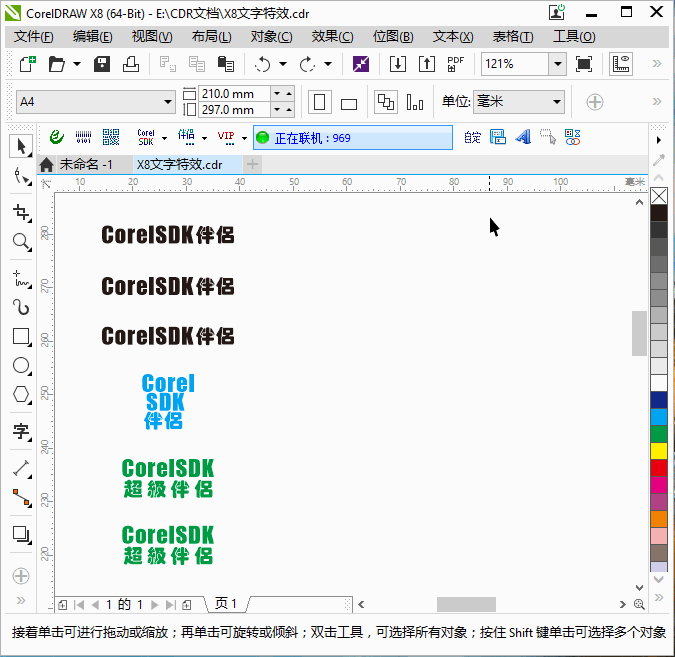
Task: Pick the yellow color swatch
Action: [659, 451]
